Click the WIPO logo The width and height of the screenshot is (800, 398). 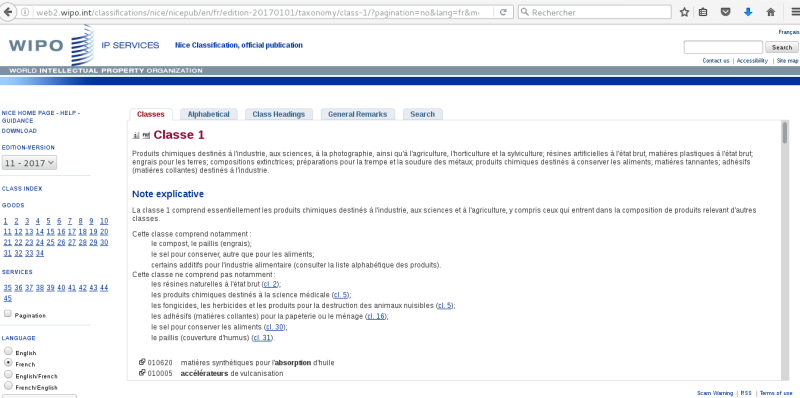point(51,45)
